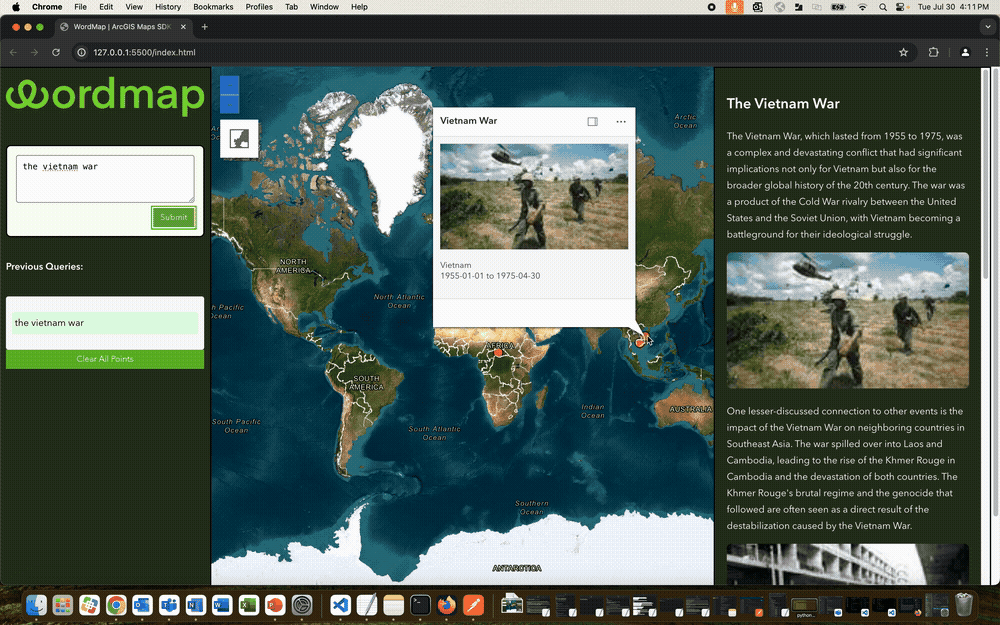
Task: Submit the query
Action: click(173, 217)
